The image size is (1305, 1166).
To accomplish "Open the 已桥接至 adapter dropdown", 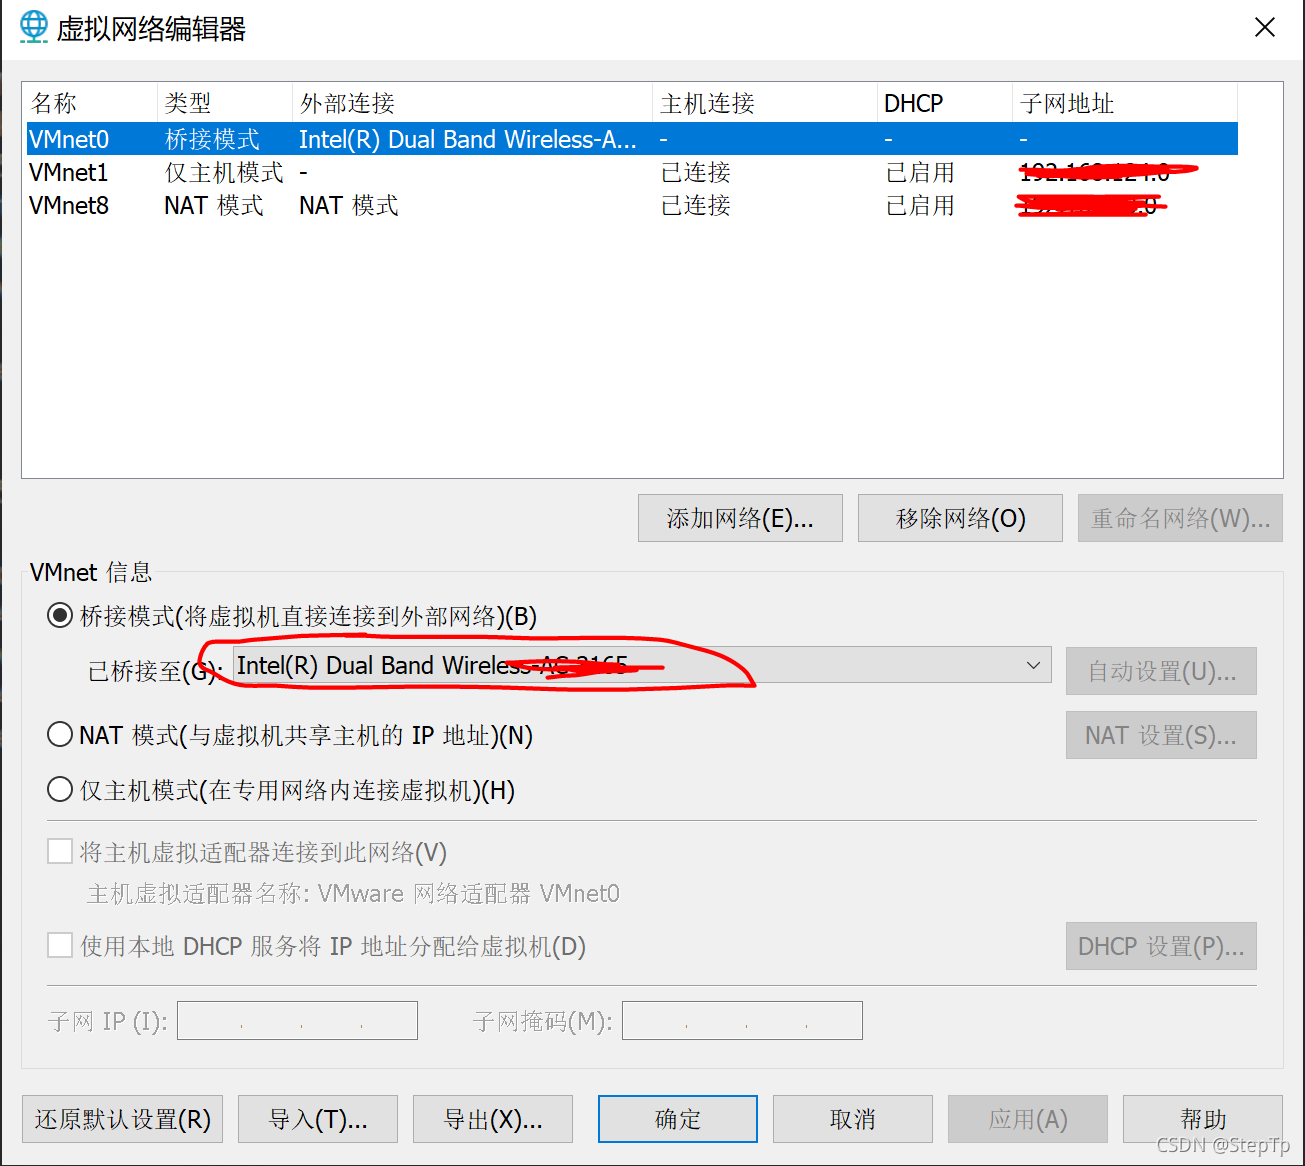I will click(x=642, y=665).
